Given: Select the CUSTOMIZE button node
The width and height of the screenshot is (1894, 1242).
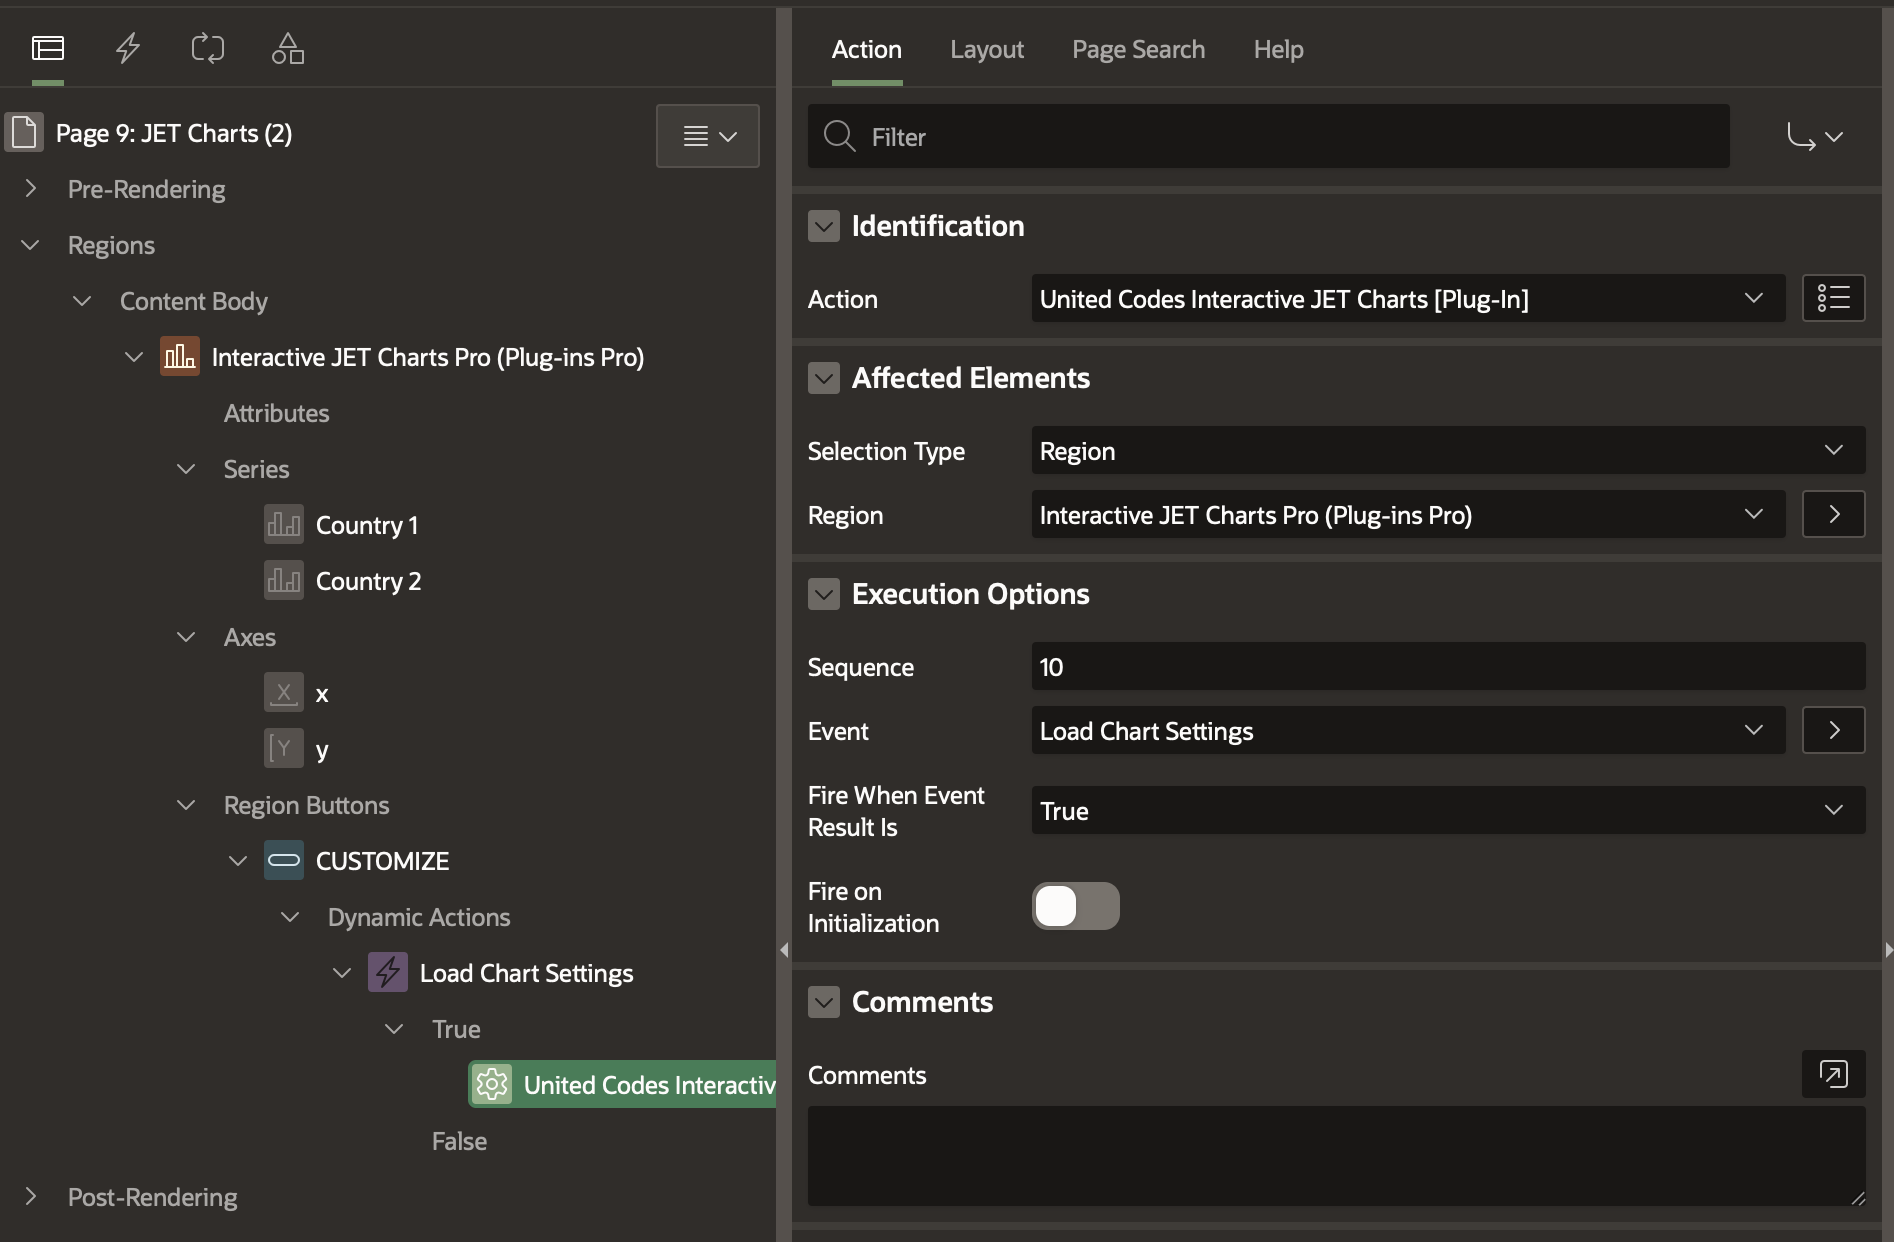Looking at the screenshot, I should pyautogui.click(x=382, y=861).
